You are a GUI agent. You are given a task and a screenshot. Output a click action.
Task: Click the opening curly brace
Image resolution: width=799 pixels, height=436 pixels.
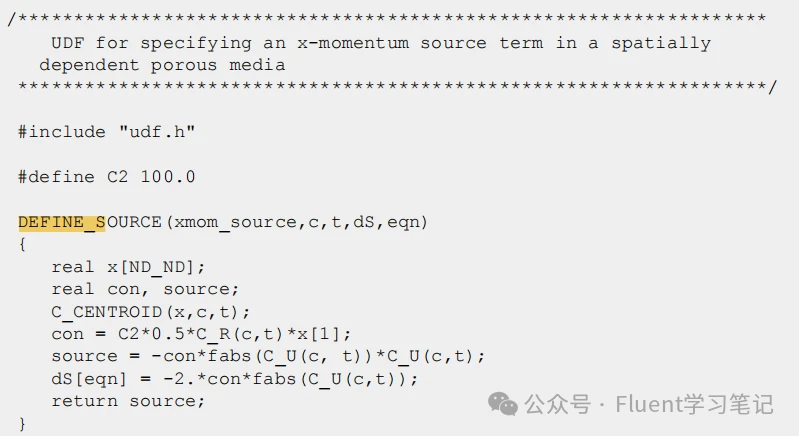pos(23,245)
